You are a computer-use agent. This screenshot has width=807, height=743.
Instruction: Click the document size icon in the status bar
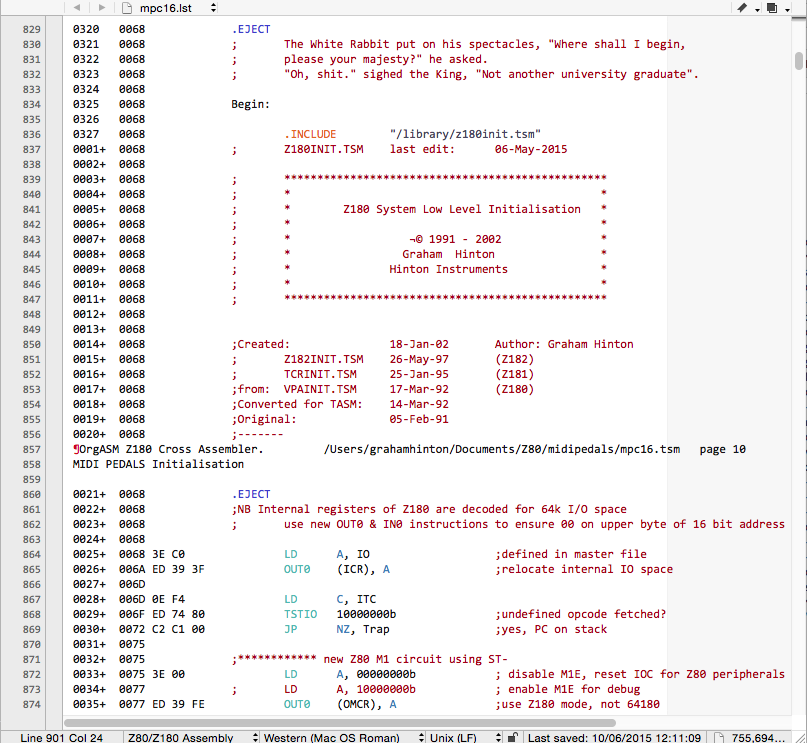[719, 737]
